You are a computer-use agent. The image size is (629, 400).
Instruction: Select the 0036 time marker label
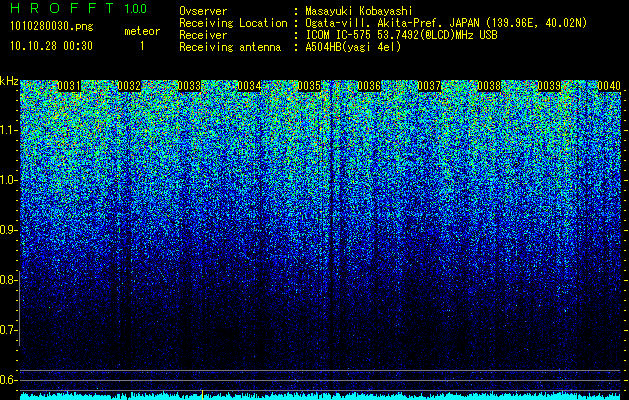pos(369,86)
